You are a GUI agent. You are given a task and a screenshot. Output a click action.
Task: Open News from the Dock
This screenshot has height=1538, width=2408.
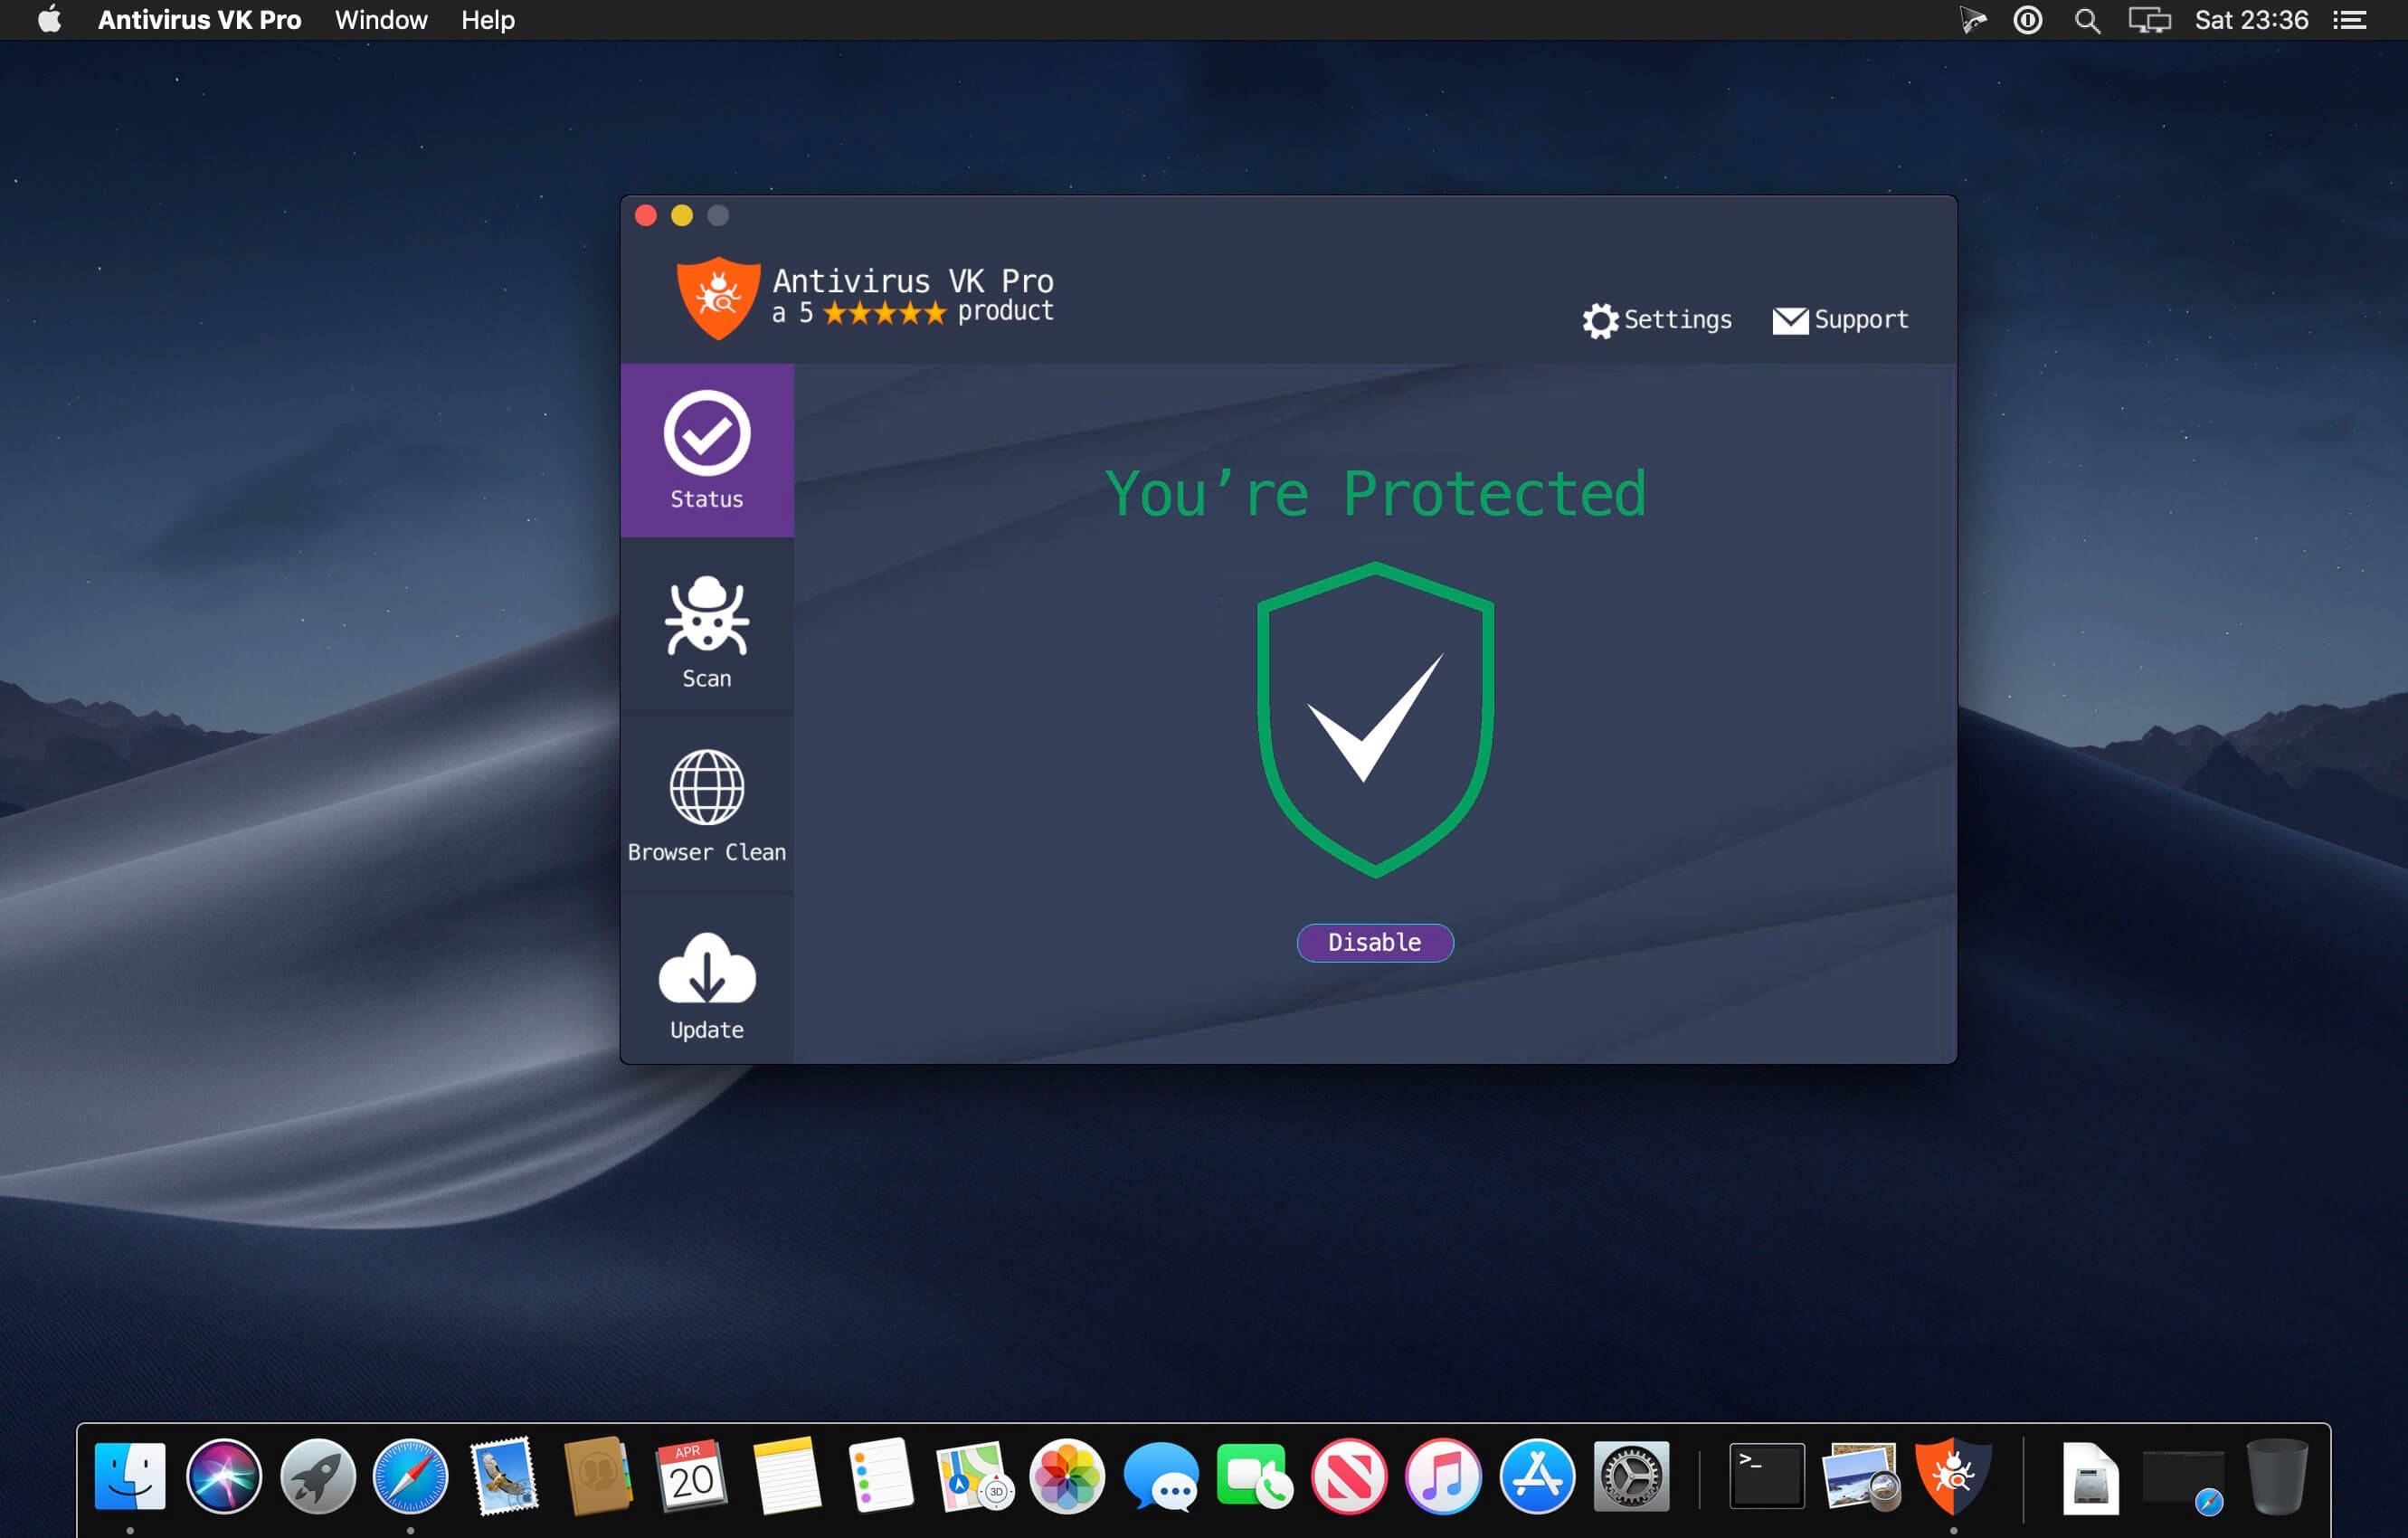(1349, 1476)
